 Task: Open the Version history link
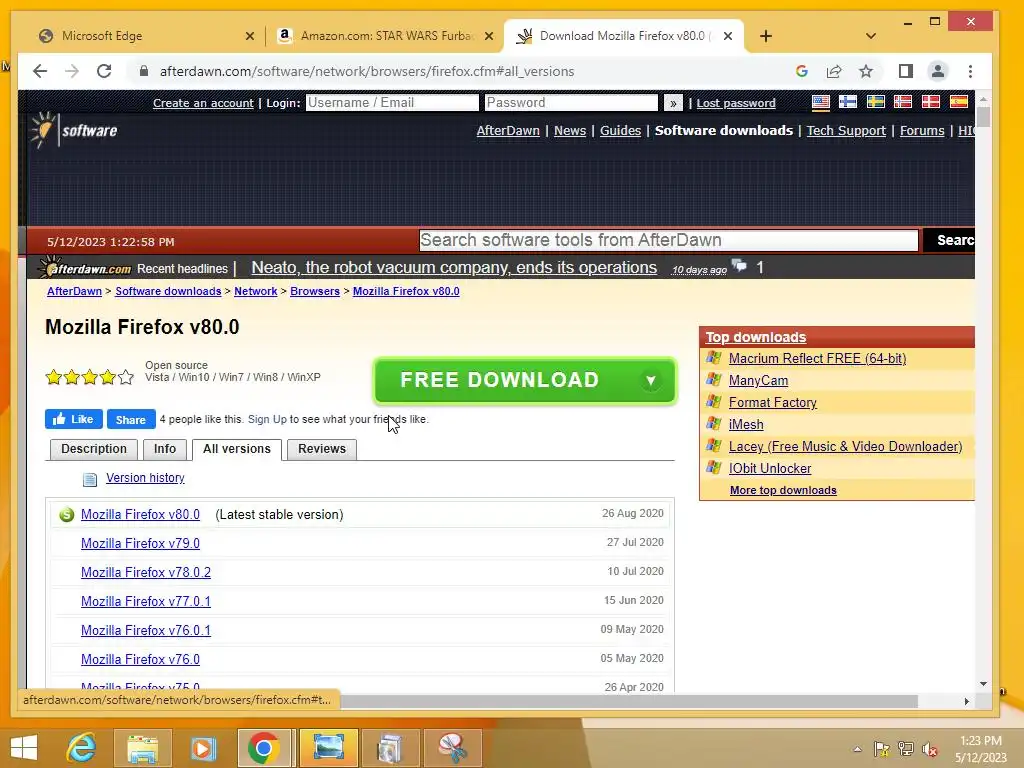pos(145,478)
